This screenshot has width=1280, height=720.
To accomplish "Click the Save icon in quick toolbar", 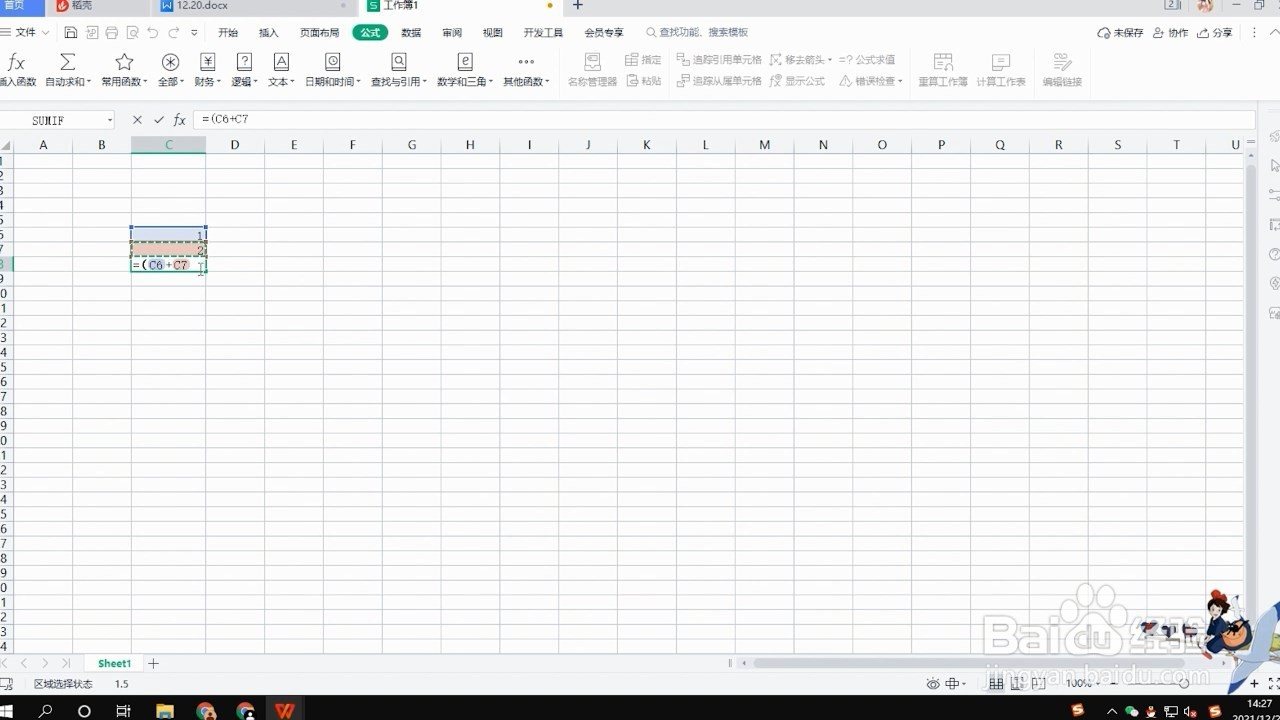I will pyautogui.click(x=71, y=33).
